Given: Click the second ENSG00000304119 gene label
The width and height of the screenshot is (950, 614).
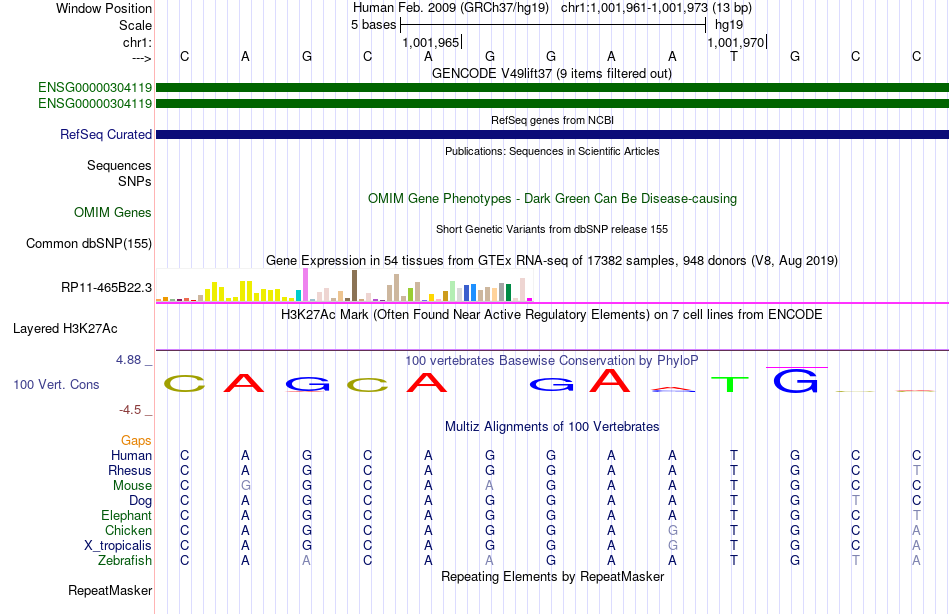Looking at the screenshot, I should tap(95, 104).
